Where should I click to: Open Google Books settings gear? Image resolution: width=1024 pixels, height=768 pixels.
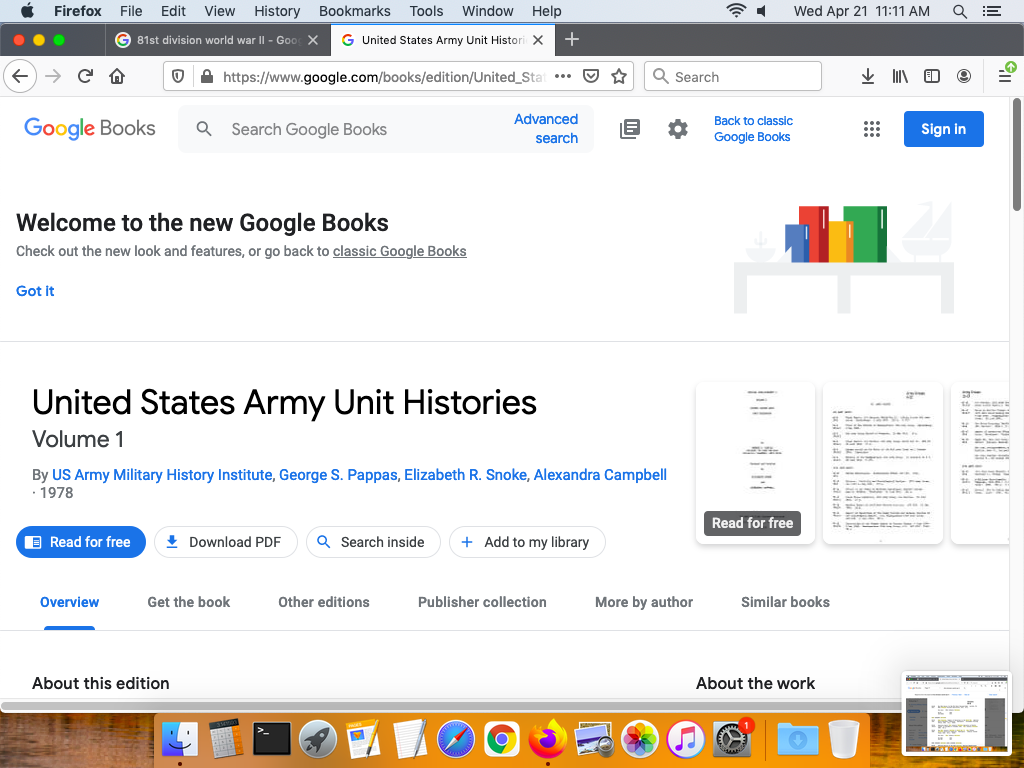click(x=678, y=129)
